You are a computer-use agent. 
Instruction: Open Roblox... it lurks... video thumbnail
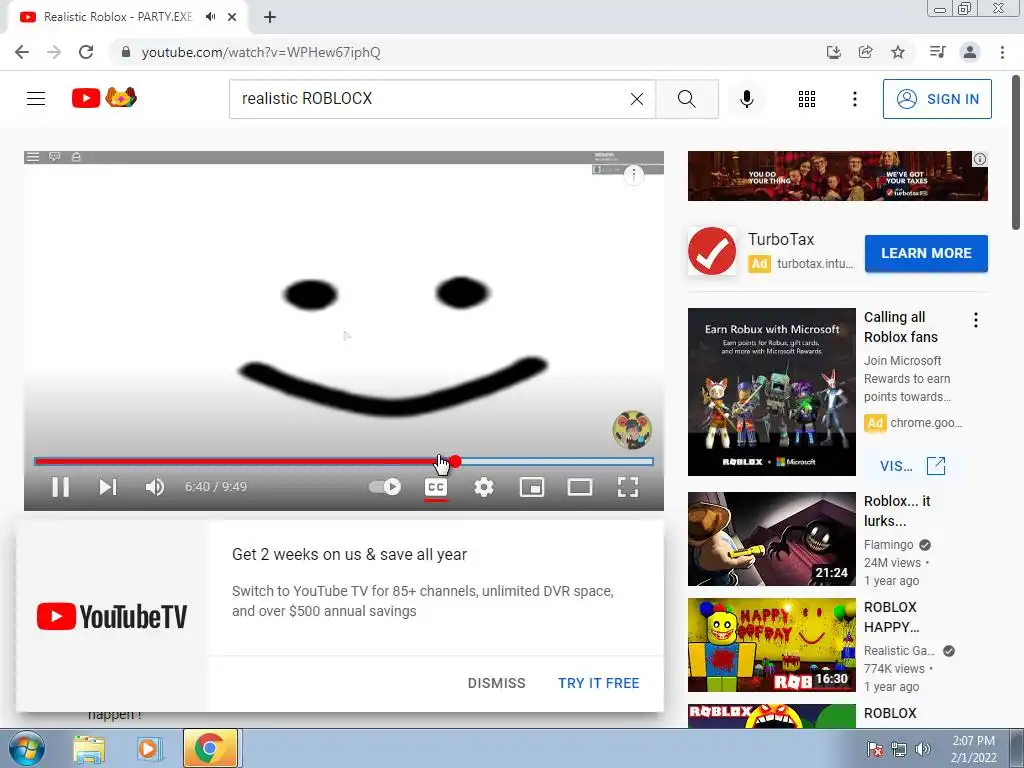pos(771,539)
